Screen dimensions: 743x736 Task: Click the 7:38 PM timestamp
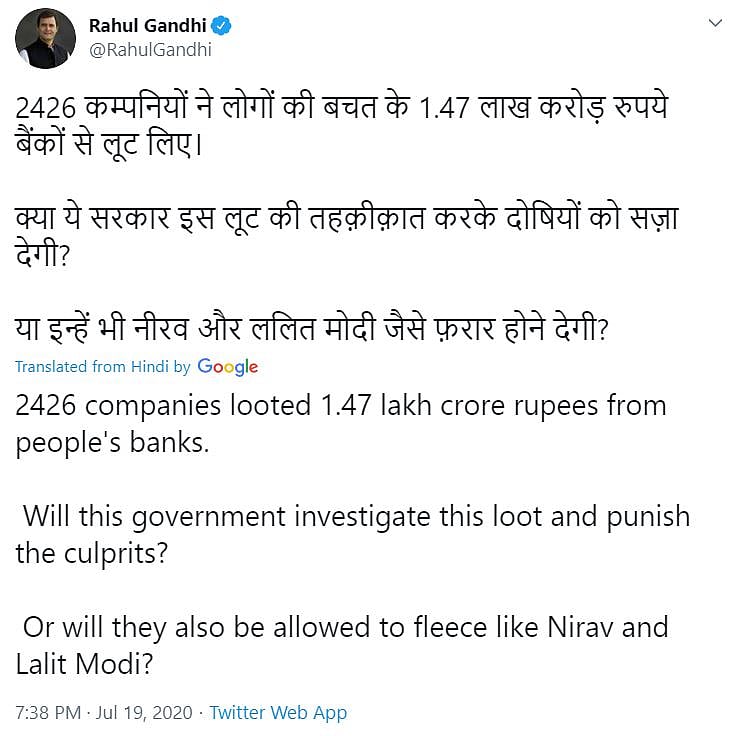click(x=48, y=713)
